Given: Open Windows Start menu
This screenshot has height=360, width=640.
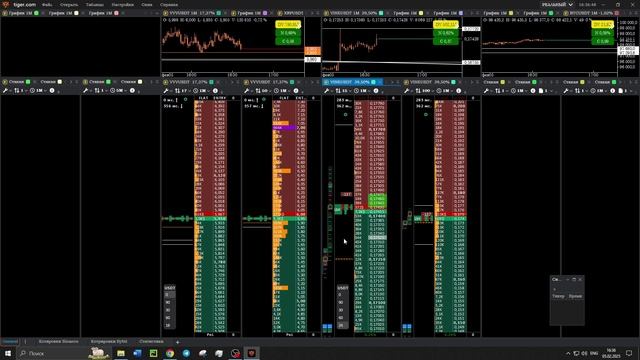Looking at the screenshot, I should (x=8, y=353).
